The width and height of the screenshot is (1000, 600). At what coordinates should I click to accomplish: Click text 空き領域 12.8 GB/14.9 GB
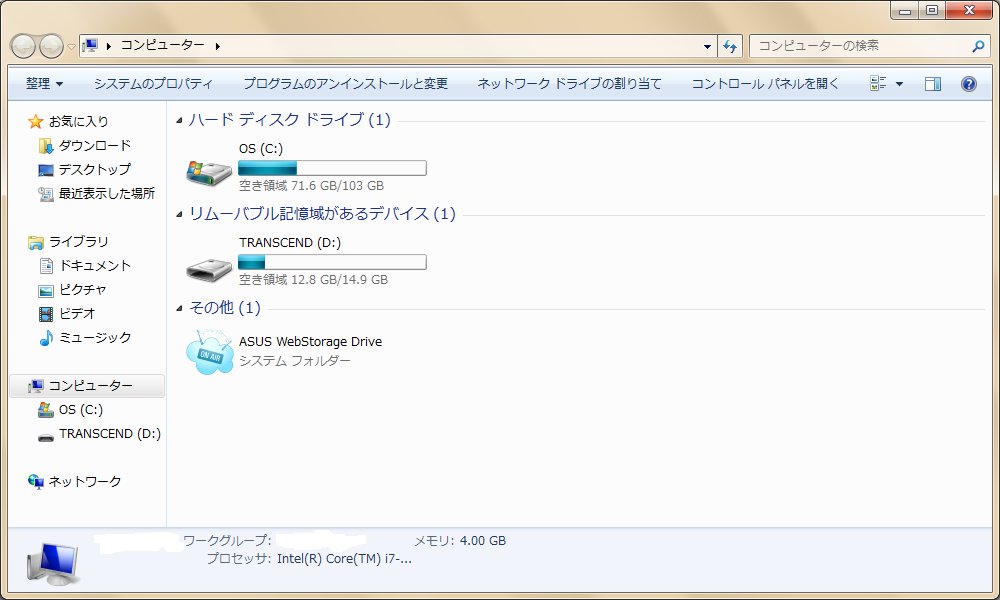point(313,279)
